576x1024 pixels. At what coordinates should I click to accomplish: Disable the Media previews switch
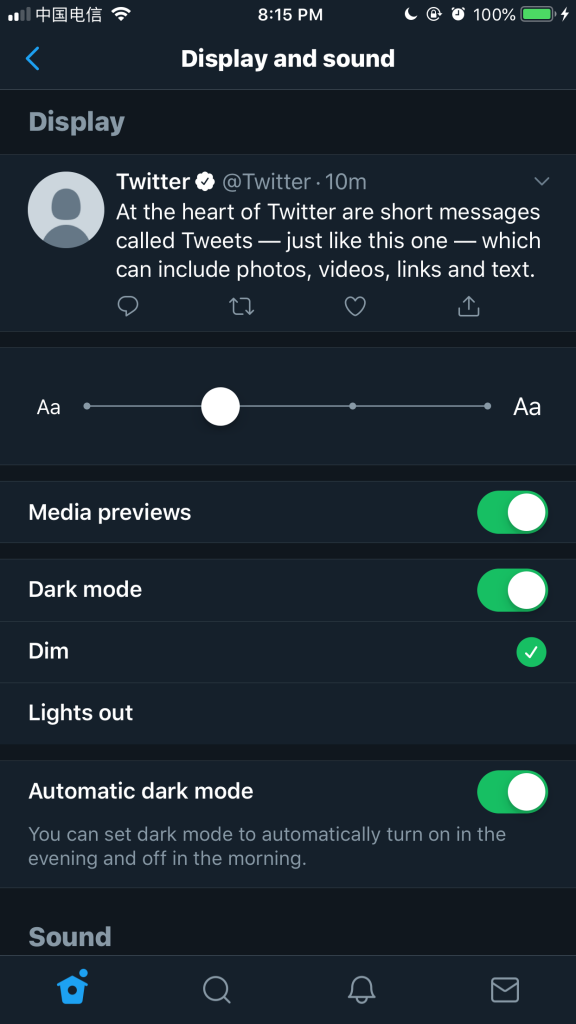513,512
